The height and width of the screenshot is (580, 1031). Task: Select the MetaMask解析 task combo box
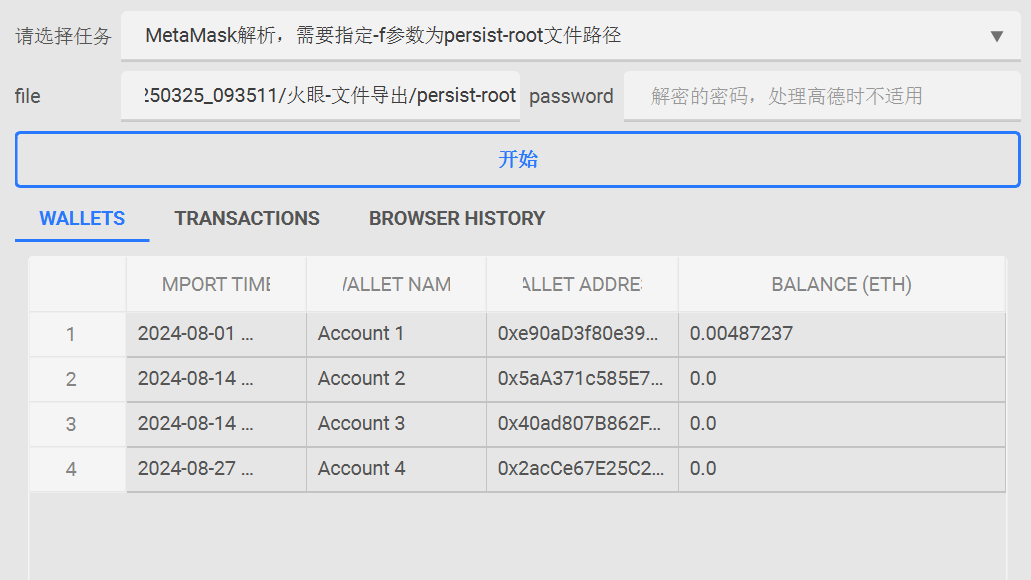tap(571, 36)
